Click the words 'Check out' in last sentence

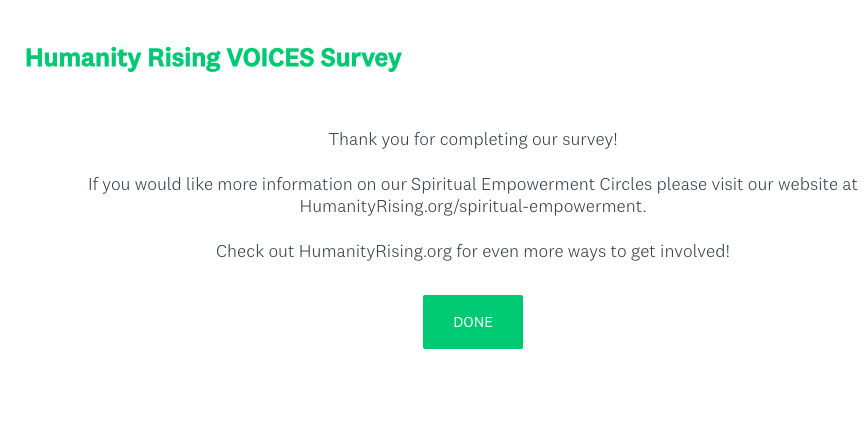[255, 251]
